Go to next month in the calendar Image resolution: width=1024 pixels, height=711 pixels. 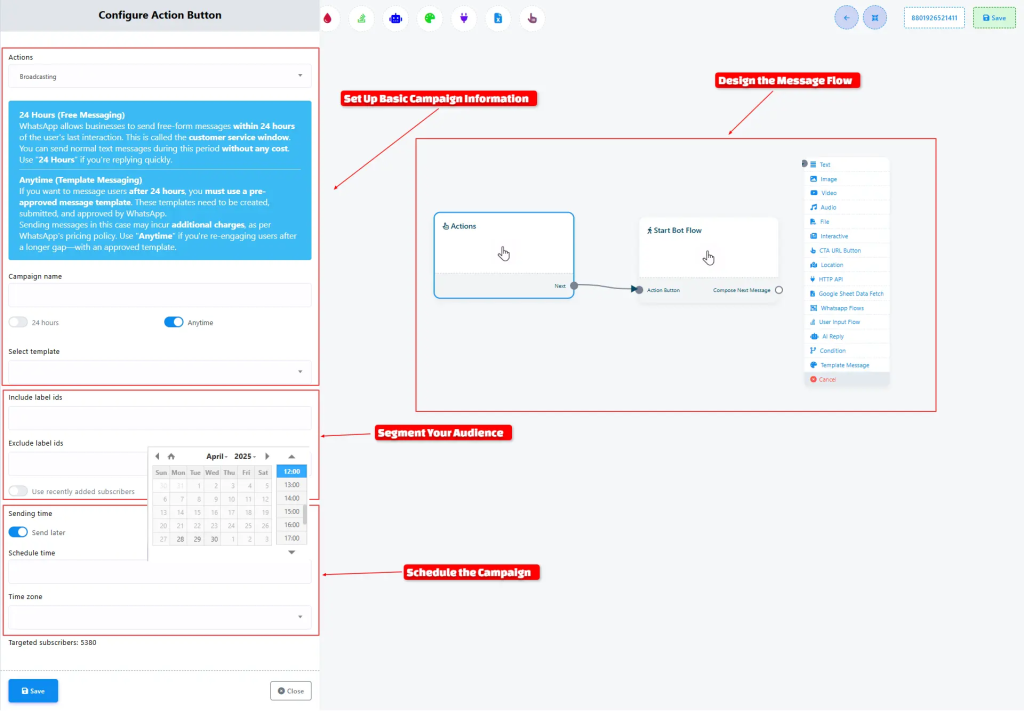(x=267, y=456)
